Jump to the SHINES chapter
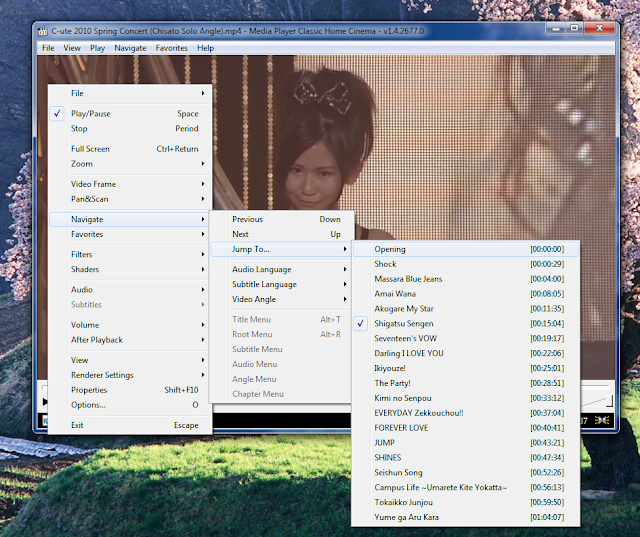 pos(466,458)
